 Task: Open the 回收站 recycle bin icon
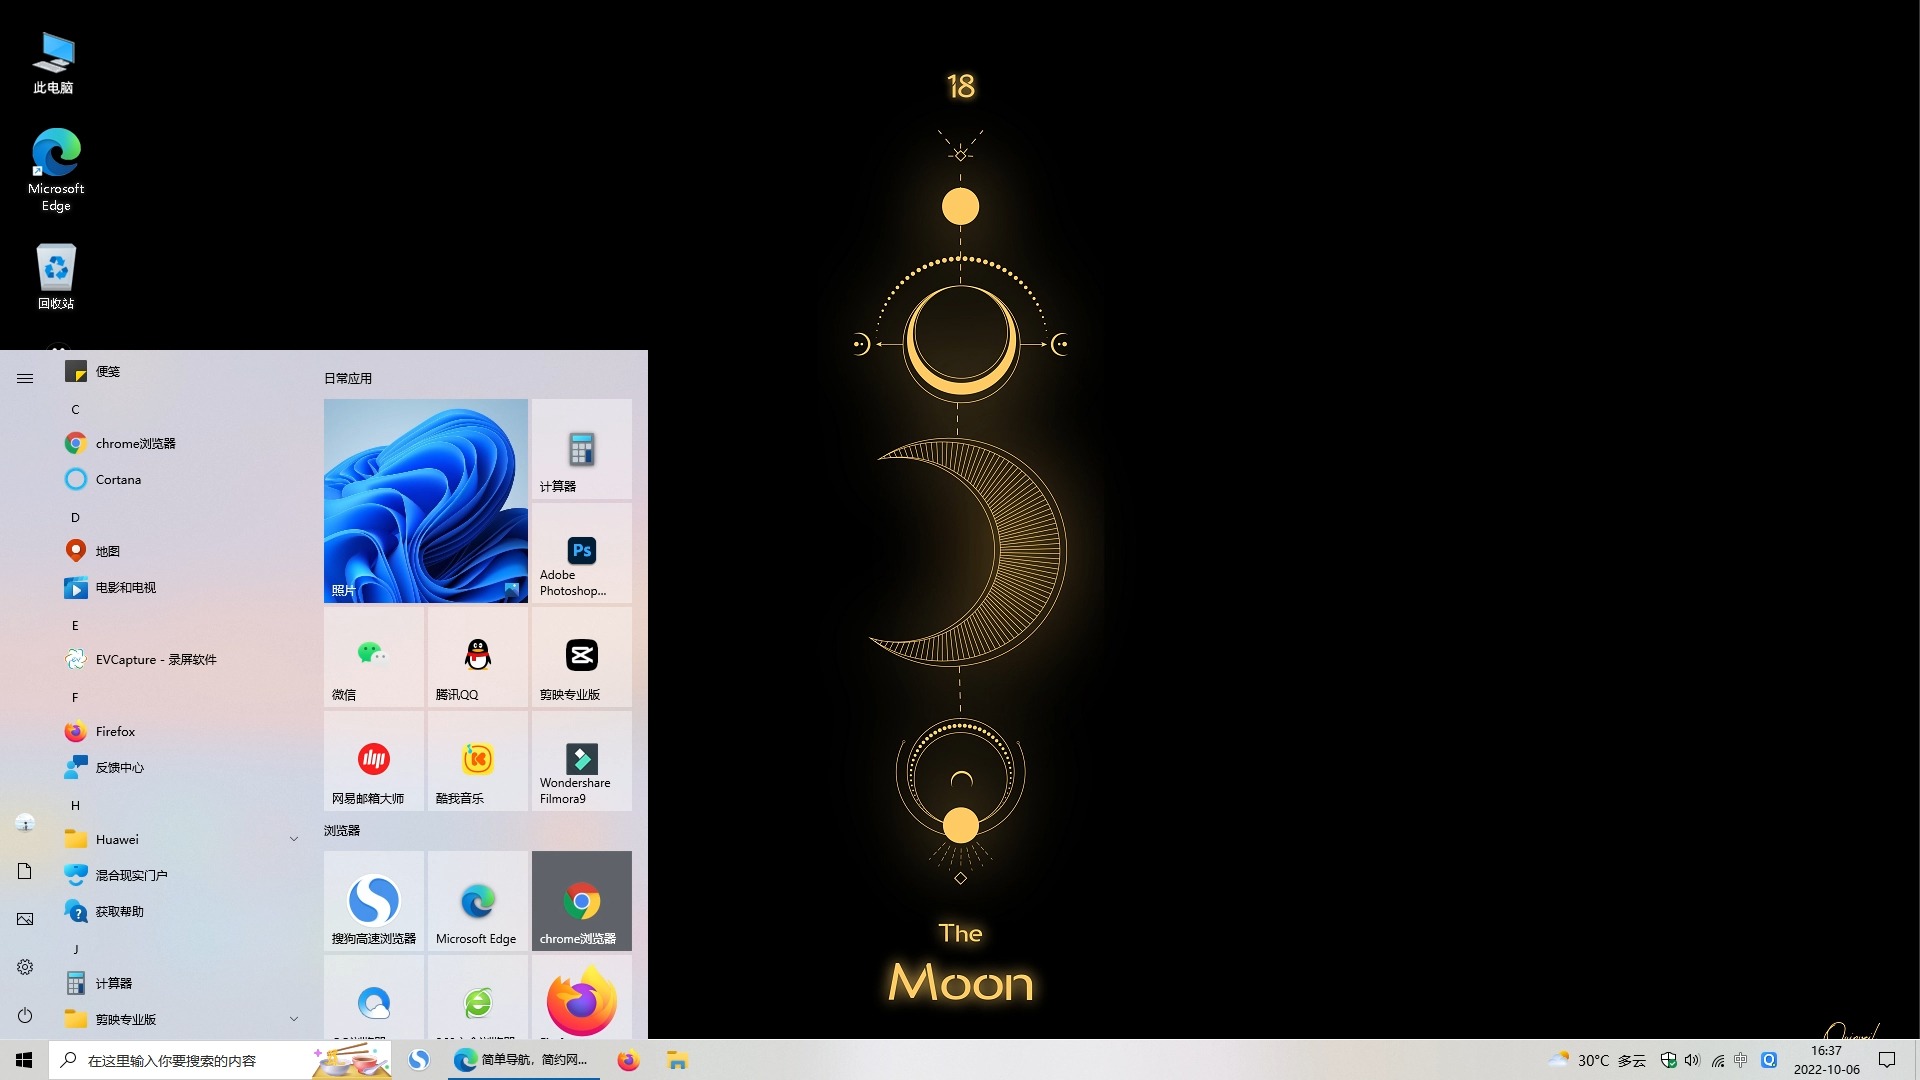(56, 276)
